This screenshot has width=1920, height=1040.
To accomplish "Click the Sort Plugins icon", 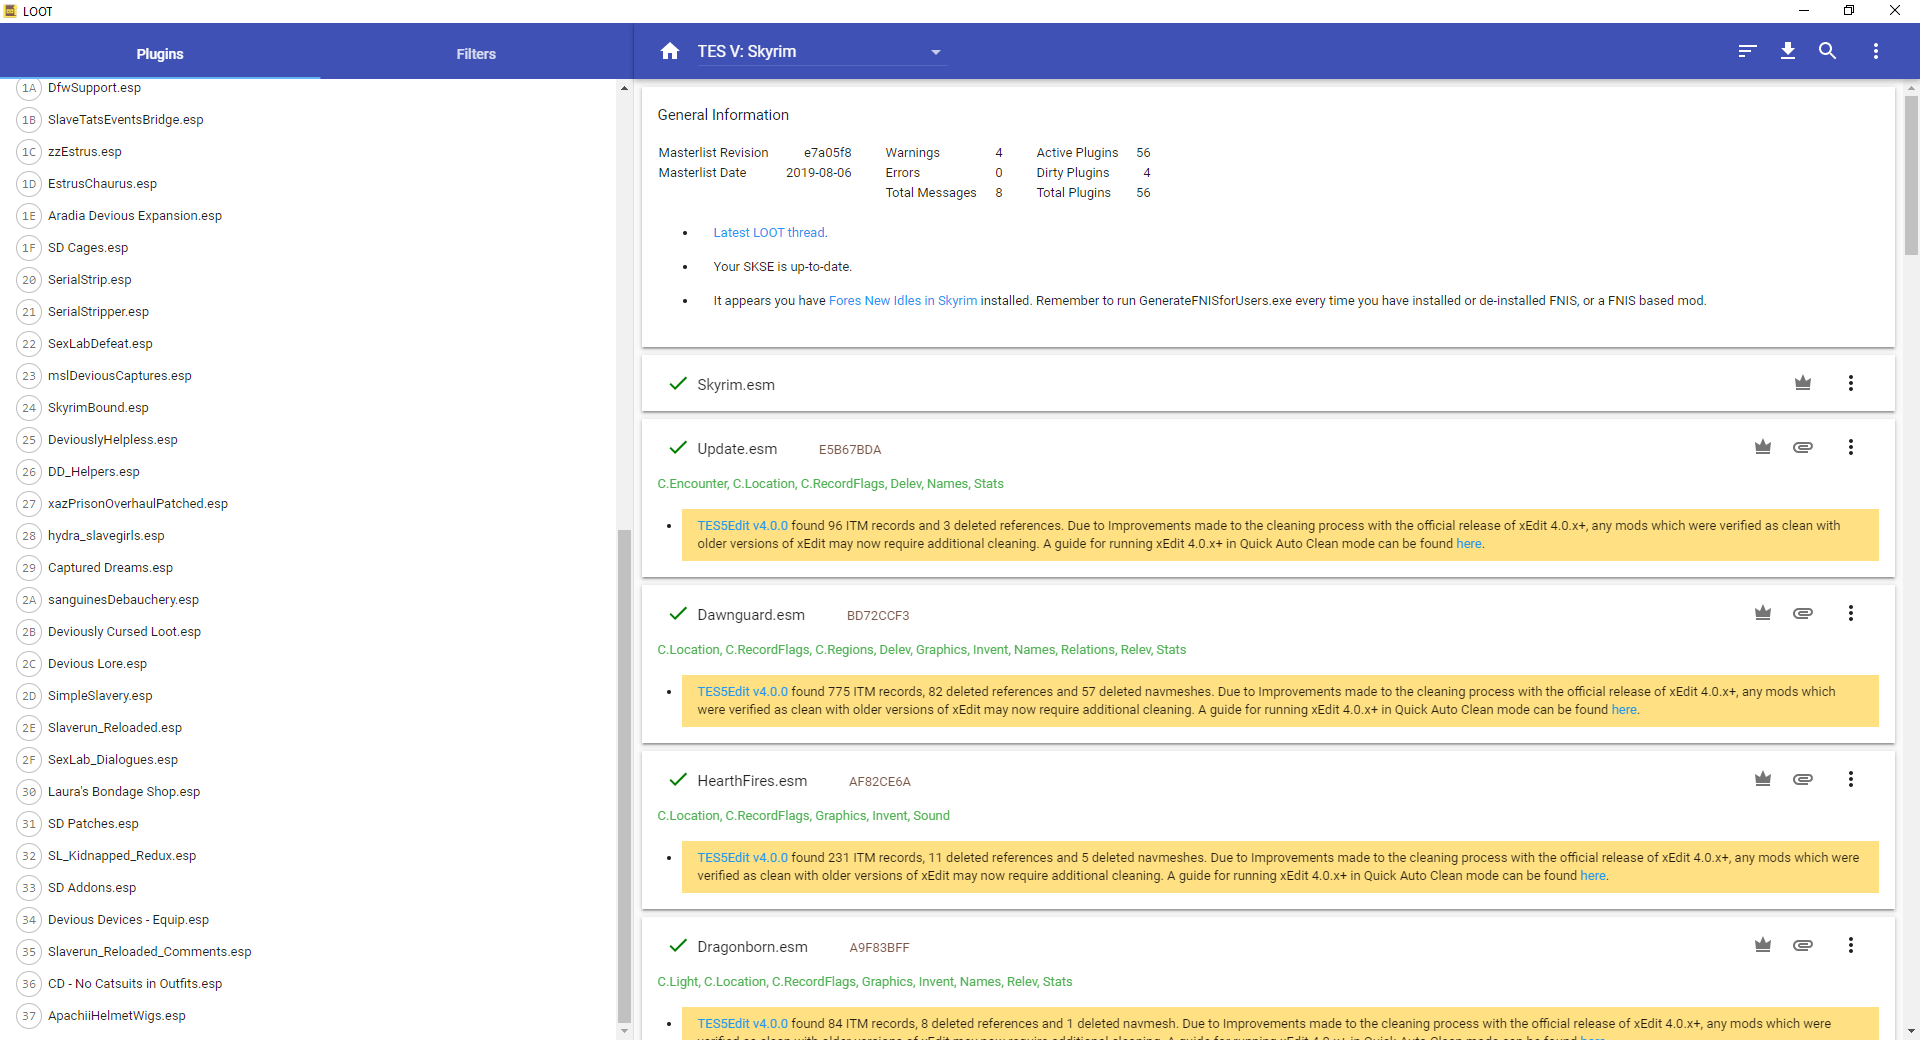I will coord(1747,51).
